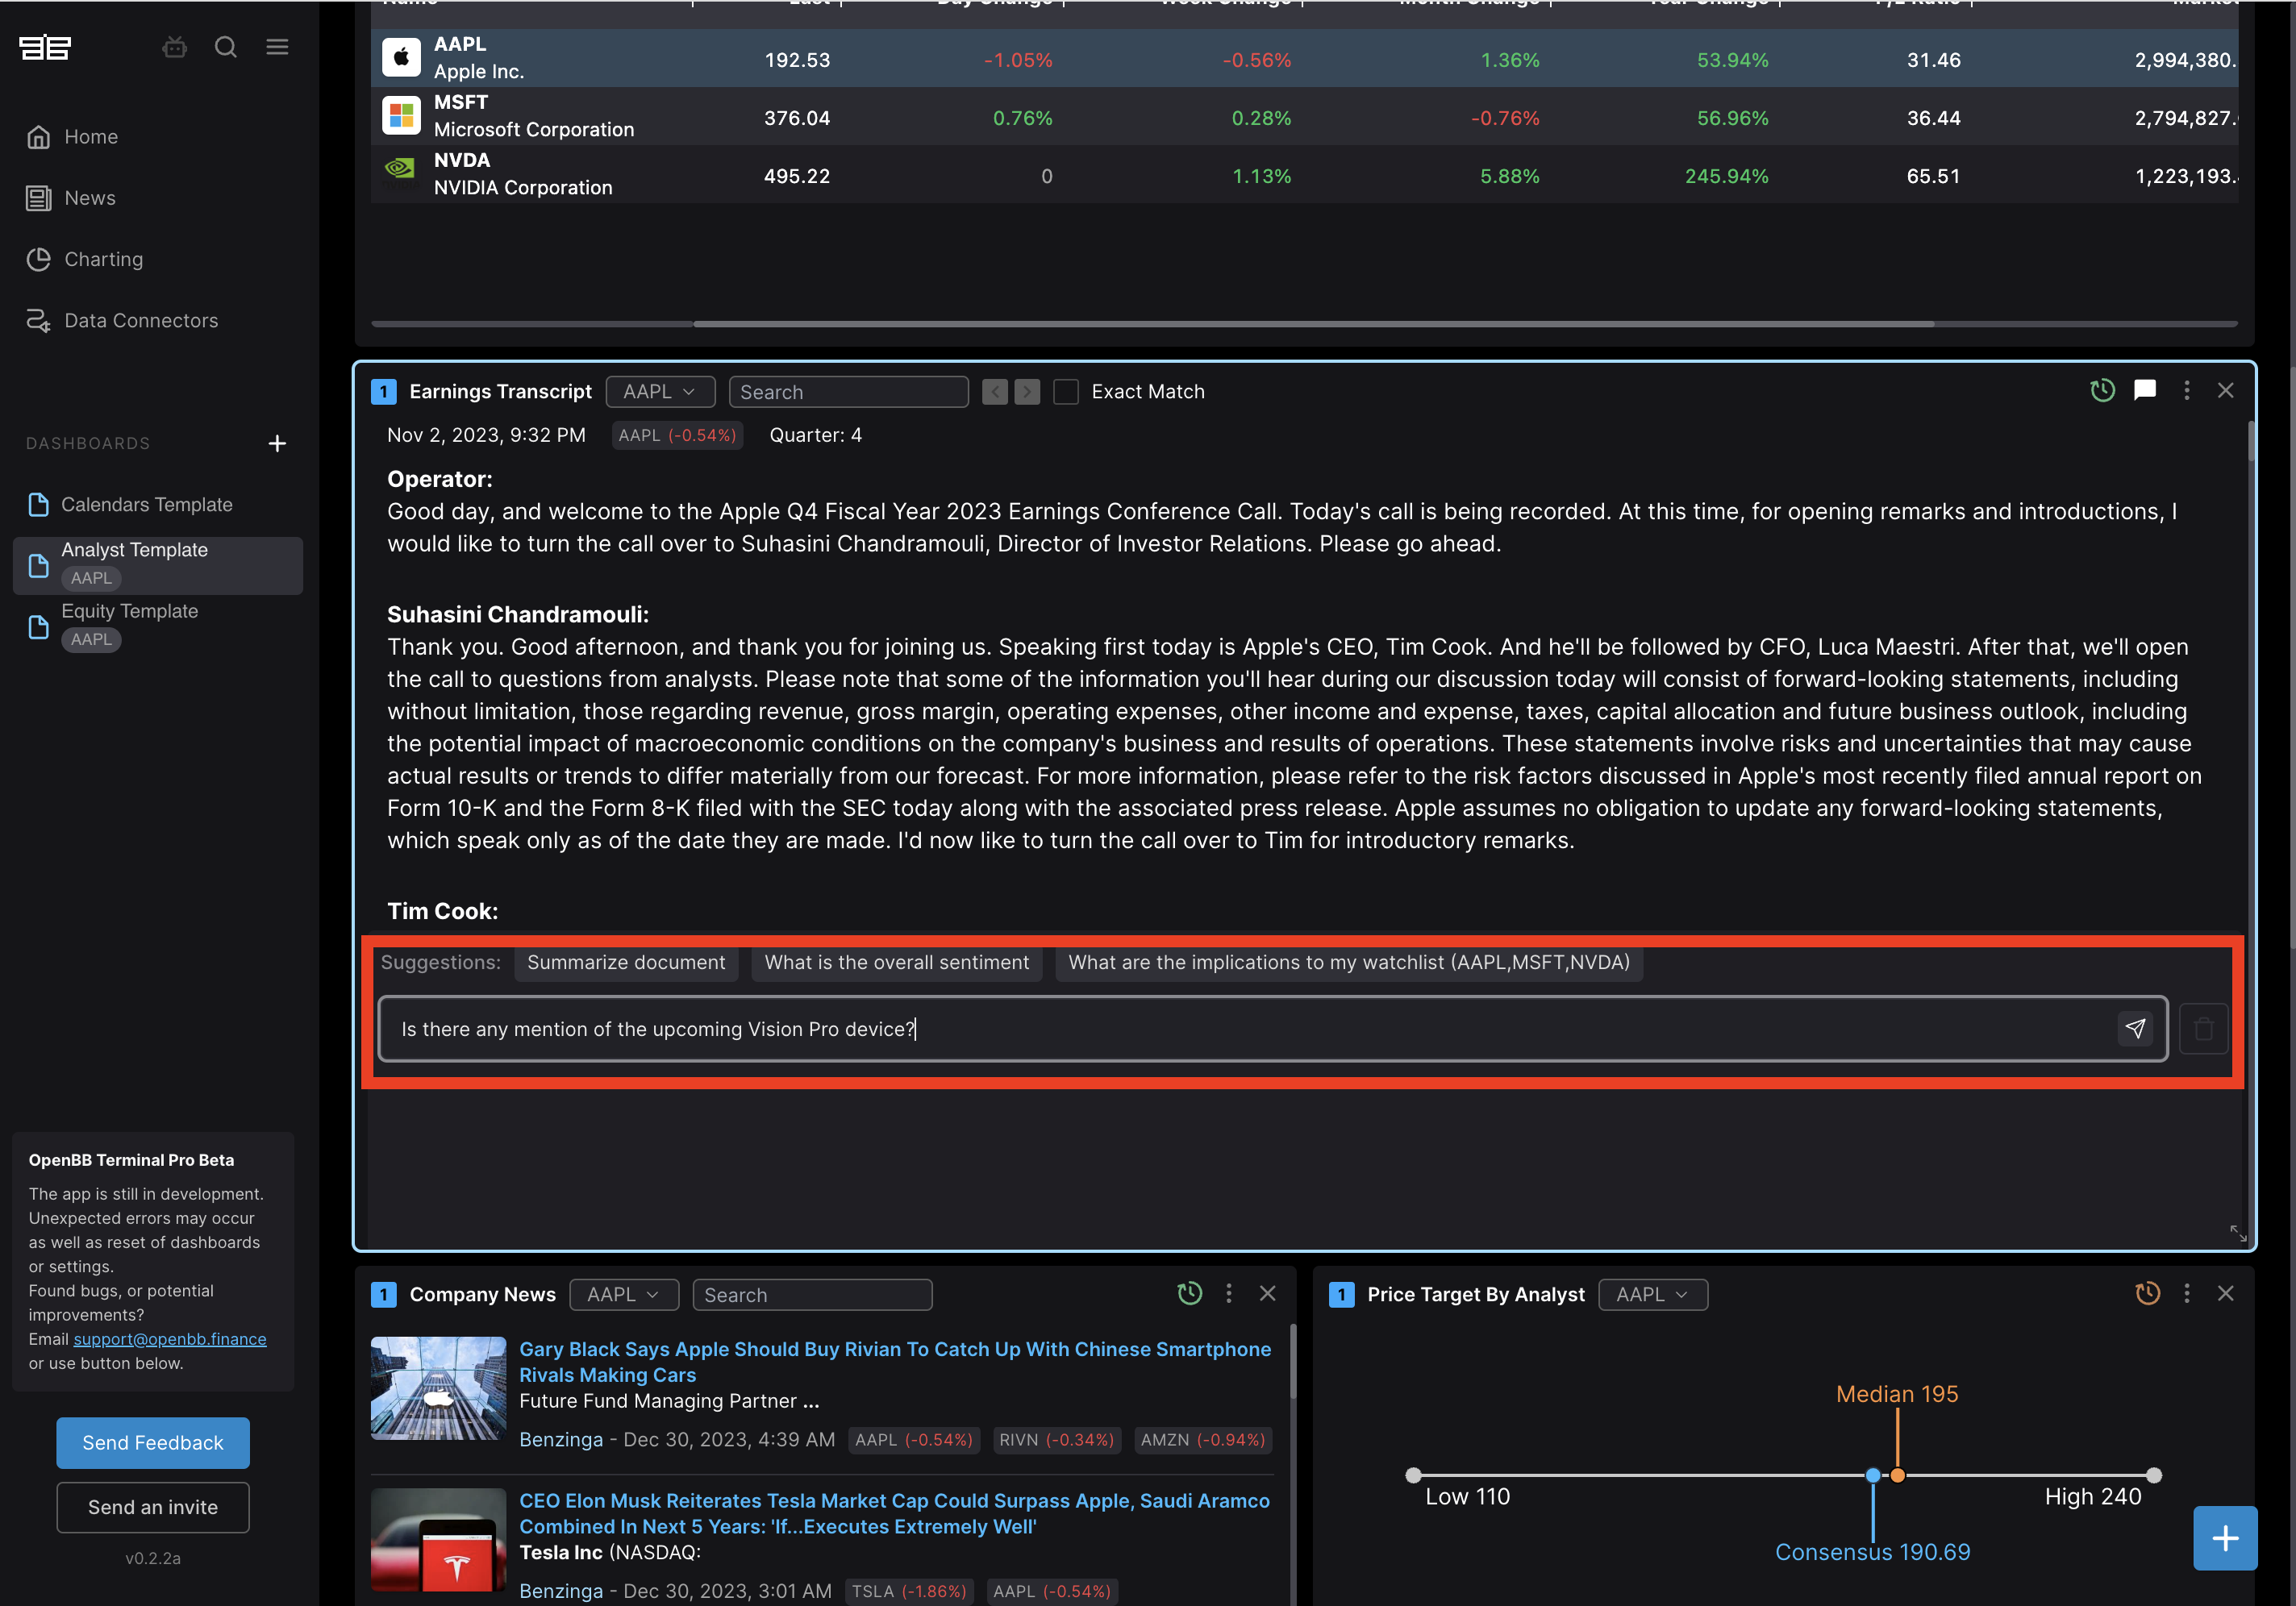Image resolution: width=2296 pixels, height=1606 pixels.
Task: Click Summarize document suggestion
Action: point(626,962)
